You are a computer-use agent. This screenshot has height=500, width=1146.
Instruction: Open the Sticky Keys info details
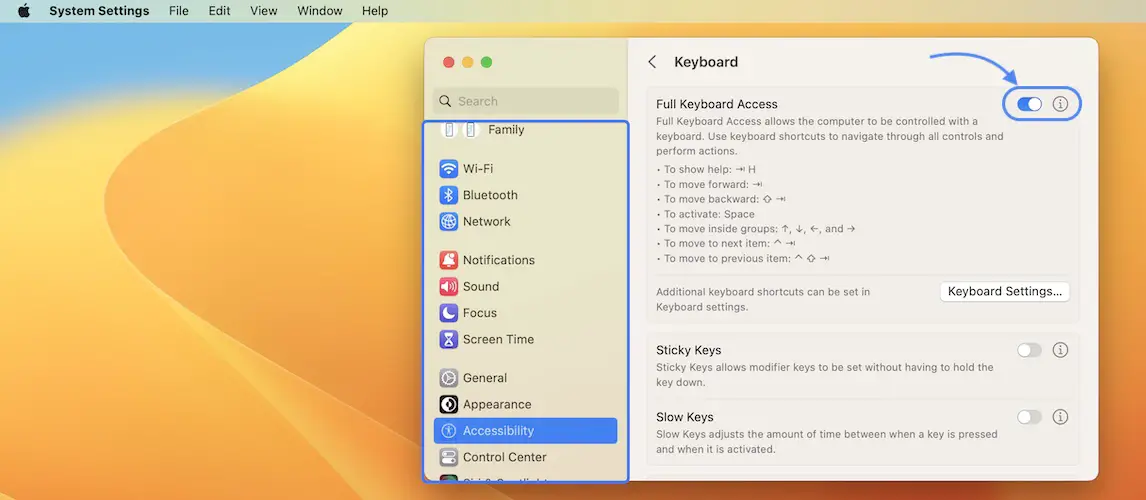click(x=1061, y=350)
